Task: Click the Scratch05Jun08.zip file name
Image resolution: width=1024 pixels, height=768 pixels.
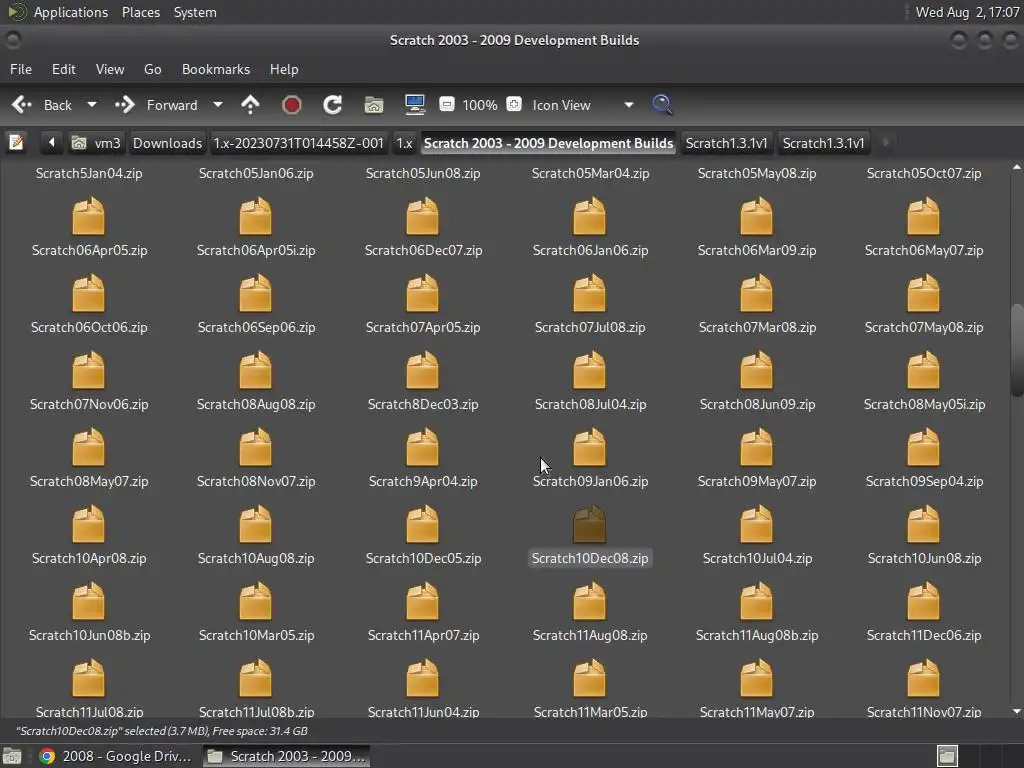Action: [423, 174]
